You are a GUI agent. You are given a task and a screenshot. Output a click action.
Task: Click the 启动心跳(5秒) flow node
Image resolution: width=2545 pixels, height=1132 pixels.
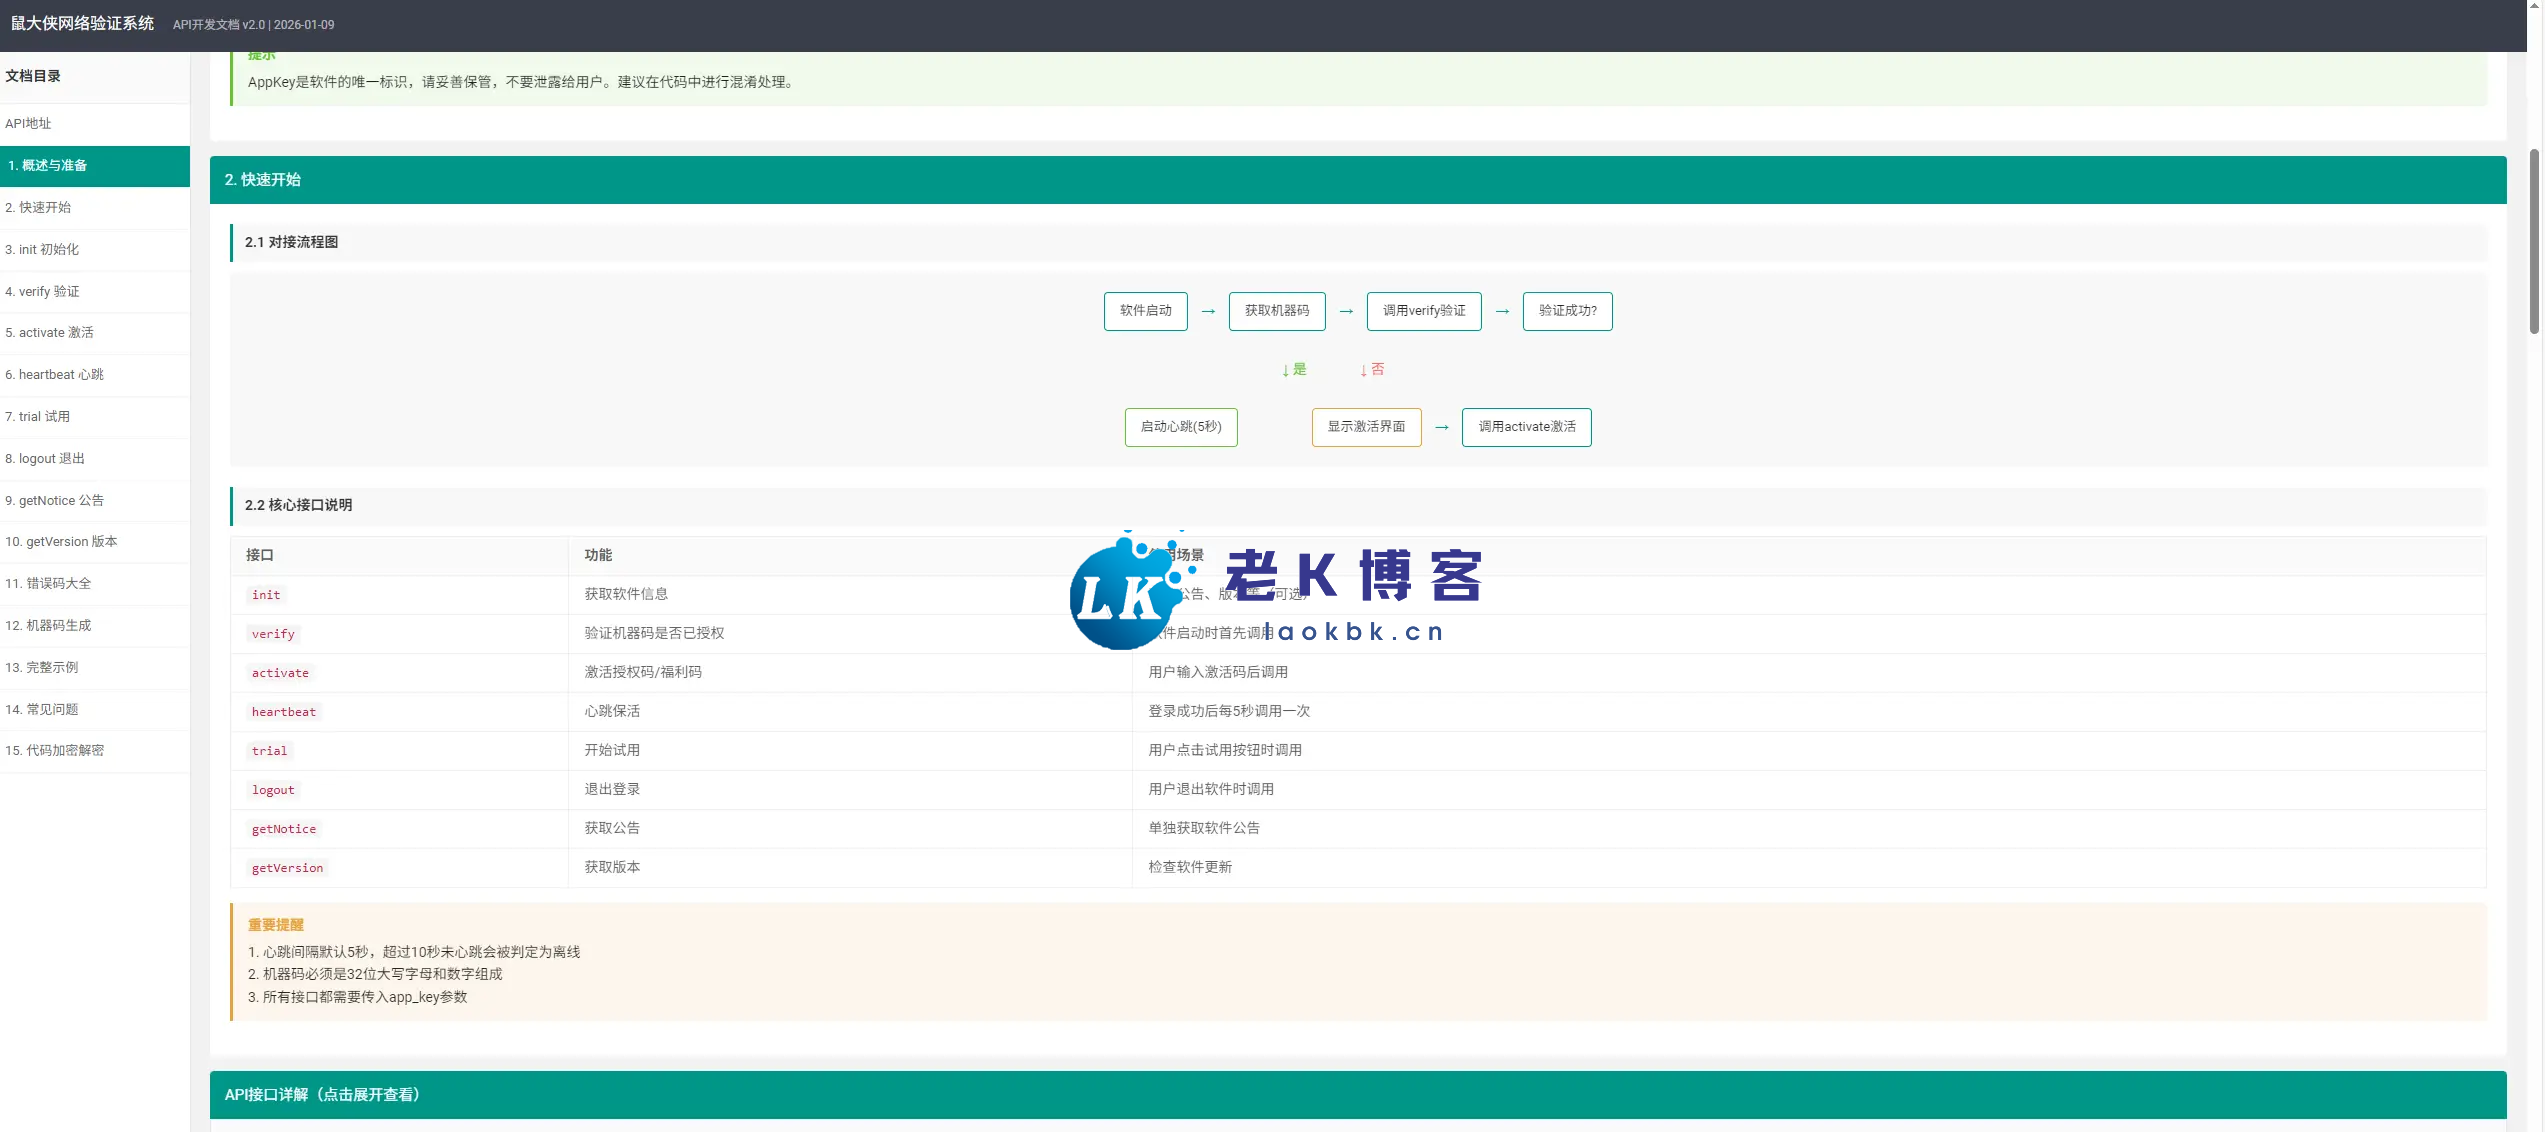click(1180, 427)
